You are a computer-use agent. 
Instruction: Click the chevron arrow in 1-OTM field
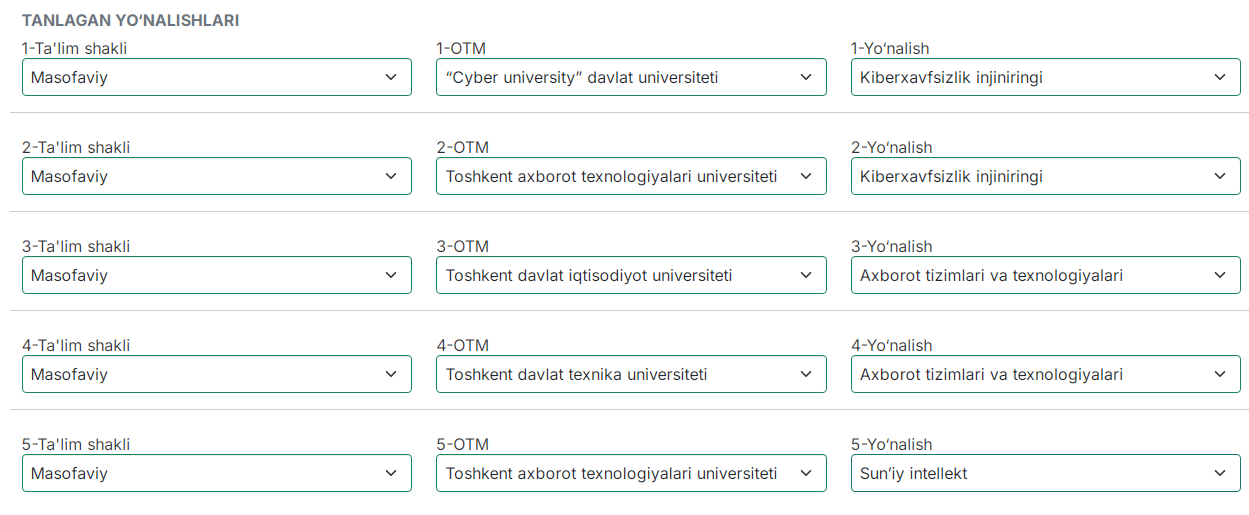point(806,77)
